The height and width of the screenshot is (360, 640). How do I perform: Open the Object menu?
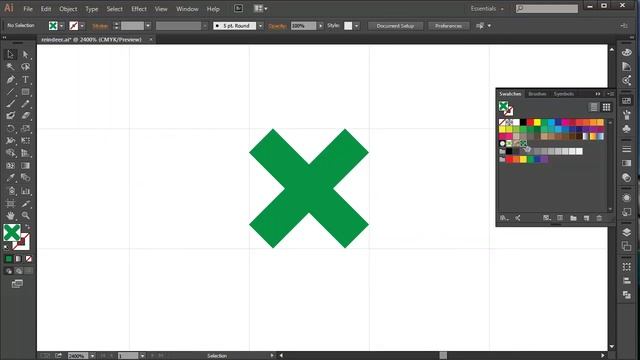[68, 9]
